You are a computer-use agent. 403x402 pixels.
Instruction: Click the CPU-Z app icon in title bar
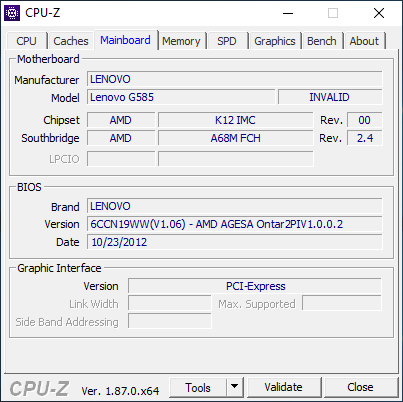tap(12, 13)
